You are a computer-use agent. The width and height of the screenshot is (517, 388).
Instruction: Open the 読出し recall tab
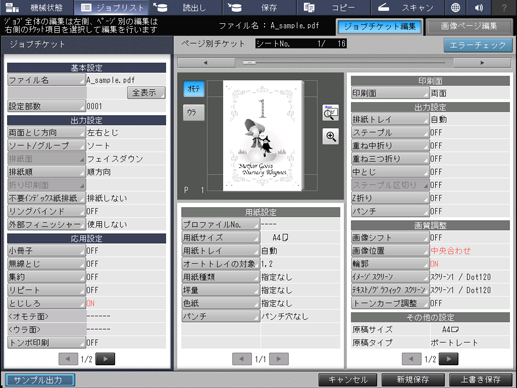tap(185, 7)
